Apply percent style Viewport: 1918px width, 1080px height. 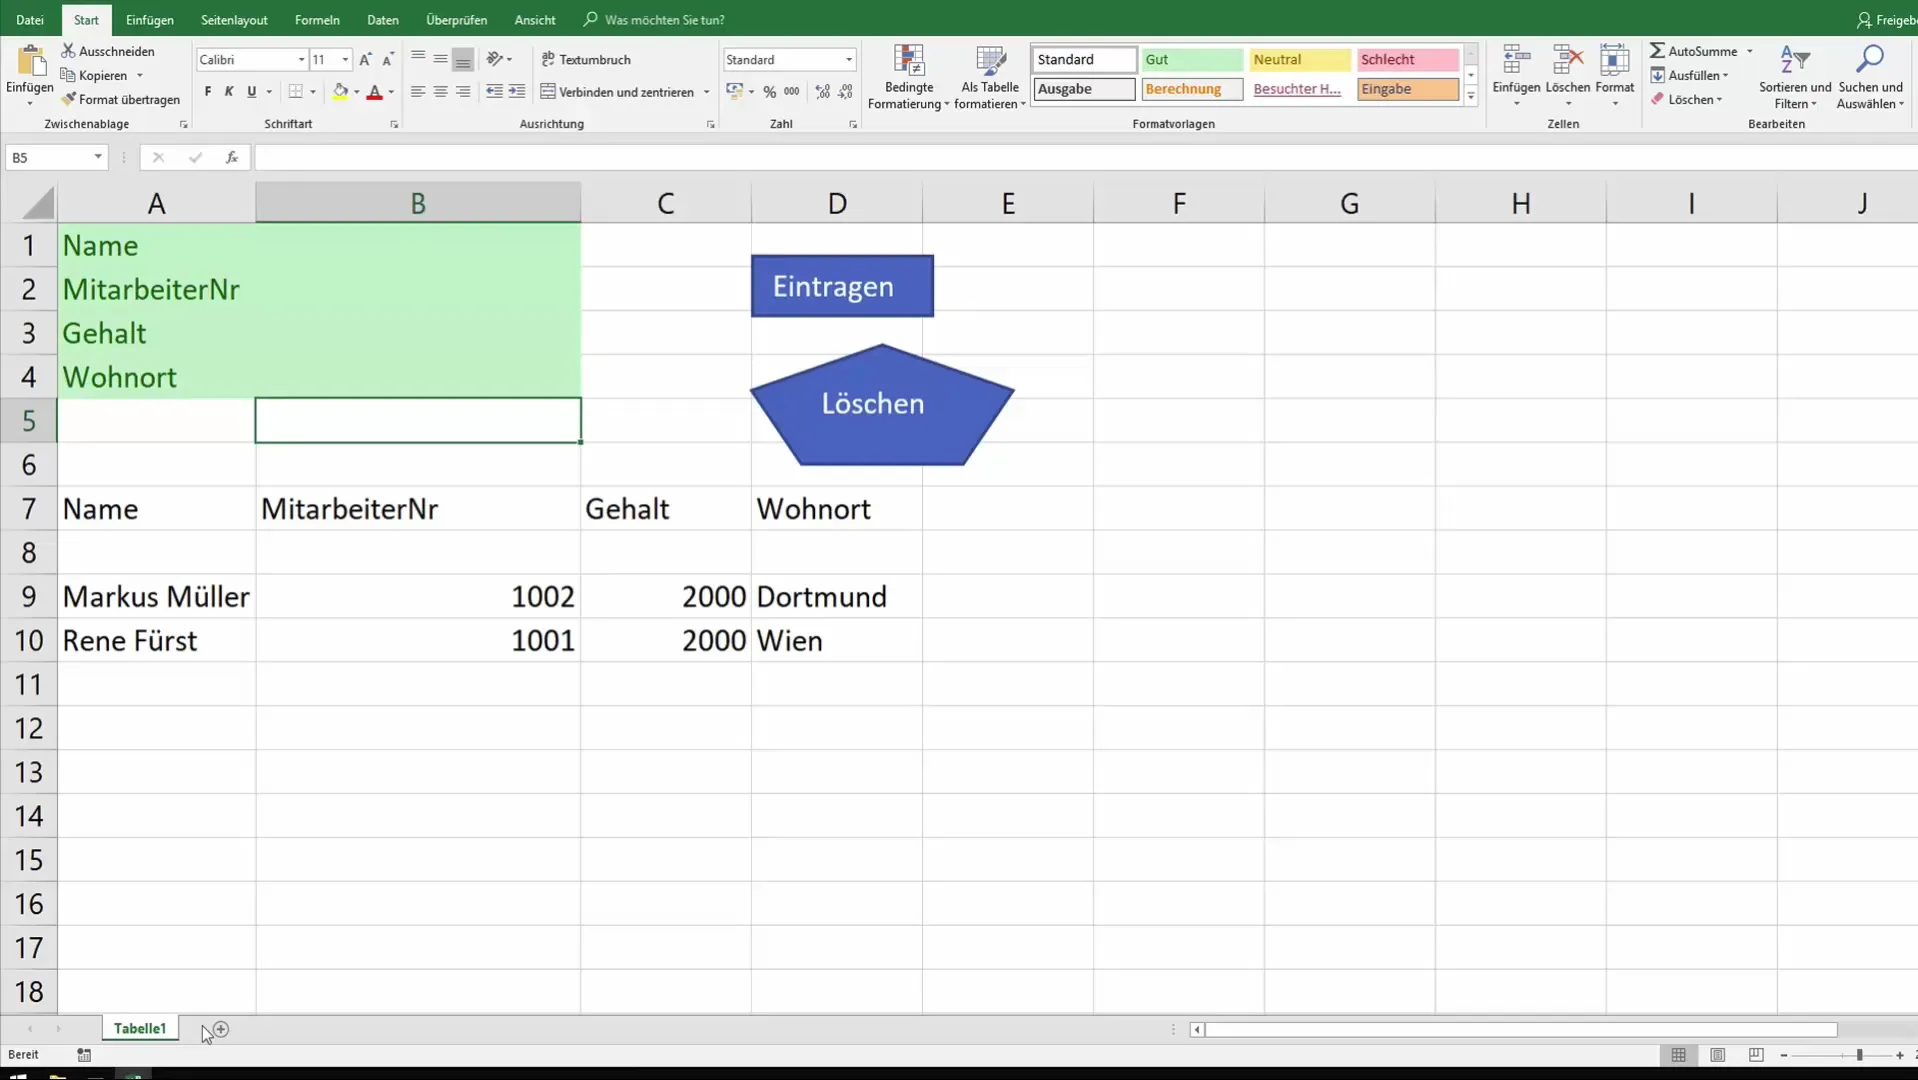click(x=769, y=92)
